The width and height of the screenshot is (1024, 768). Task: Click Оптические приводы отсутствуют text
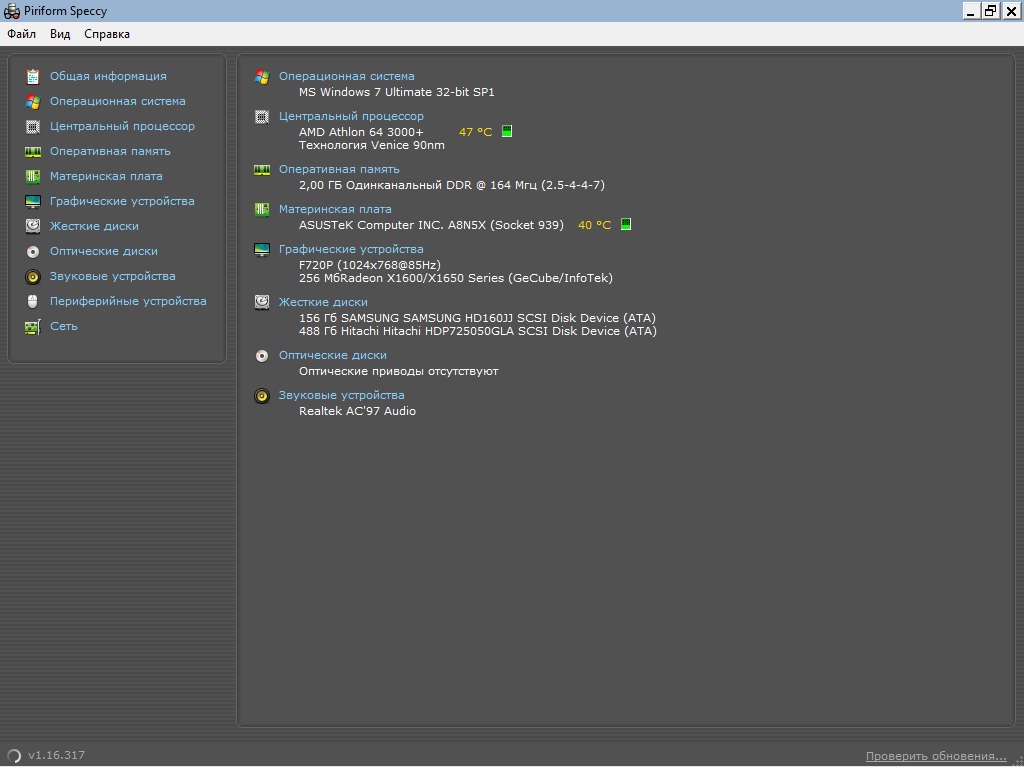[x=398, y=371]
